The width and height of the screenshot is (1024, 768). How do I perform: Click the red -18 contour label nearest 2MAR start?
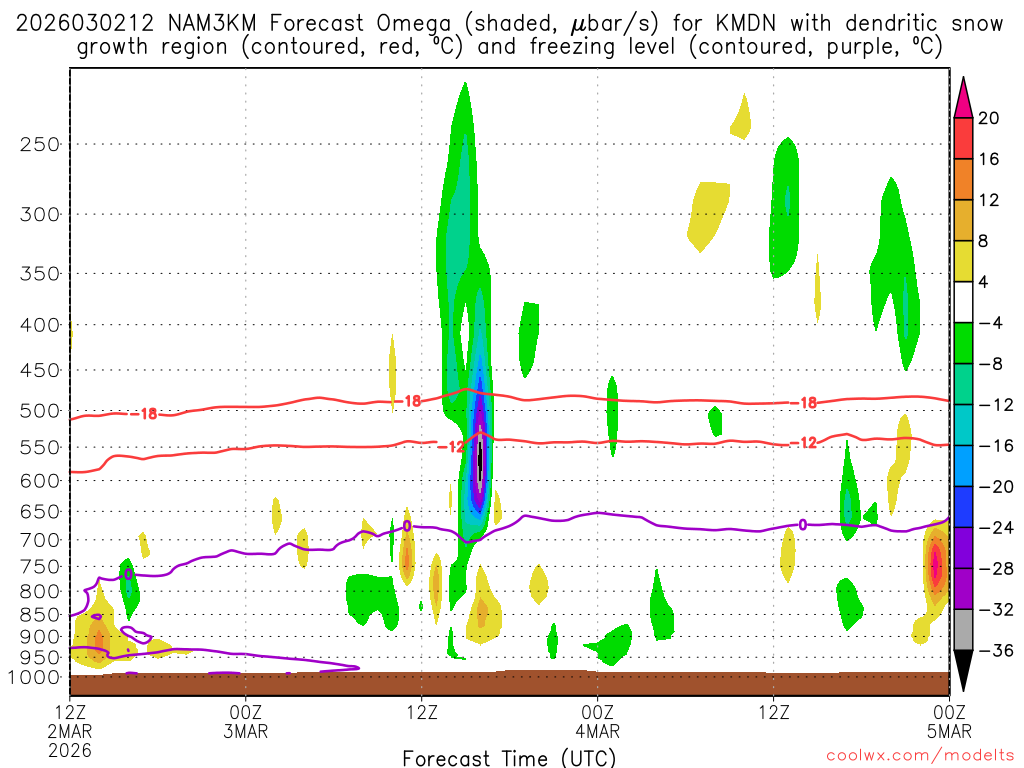coord(144,414)
